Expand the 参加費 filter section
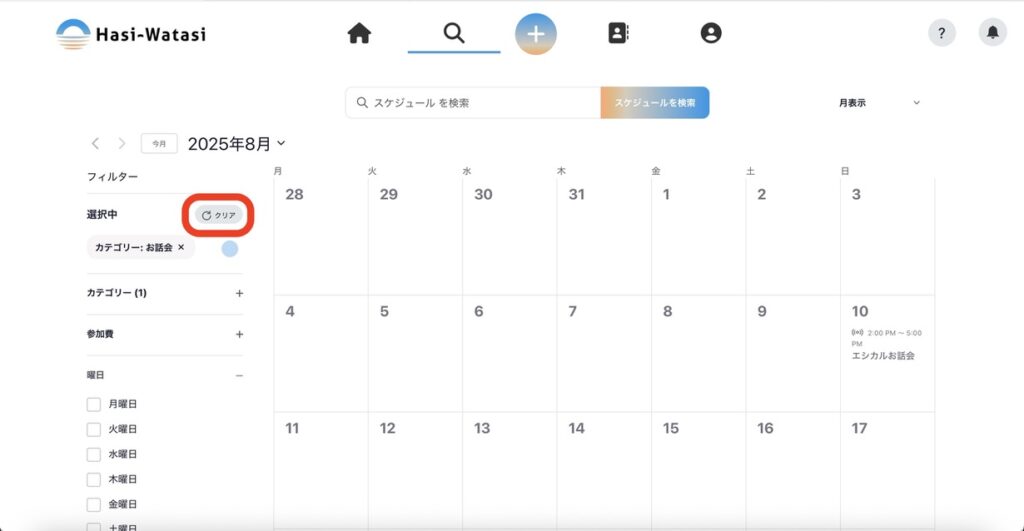 pyautogui.click(x=239, y=334)
